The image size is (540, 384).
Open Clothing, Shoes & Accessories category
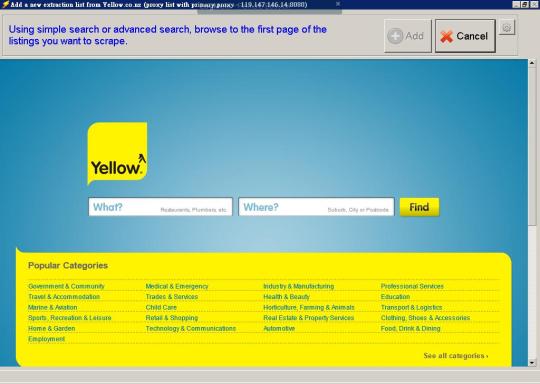425,318
